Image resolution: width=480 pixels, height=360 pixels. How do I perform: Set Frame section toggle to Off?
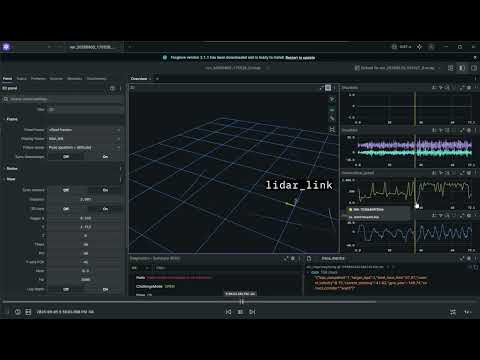pyautogui.click(x=66, y=157)
